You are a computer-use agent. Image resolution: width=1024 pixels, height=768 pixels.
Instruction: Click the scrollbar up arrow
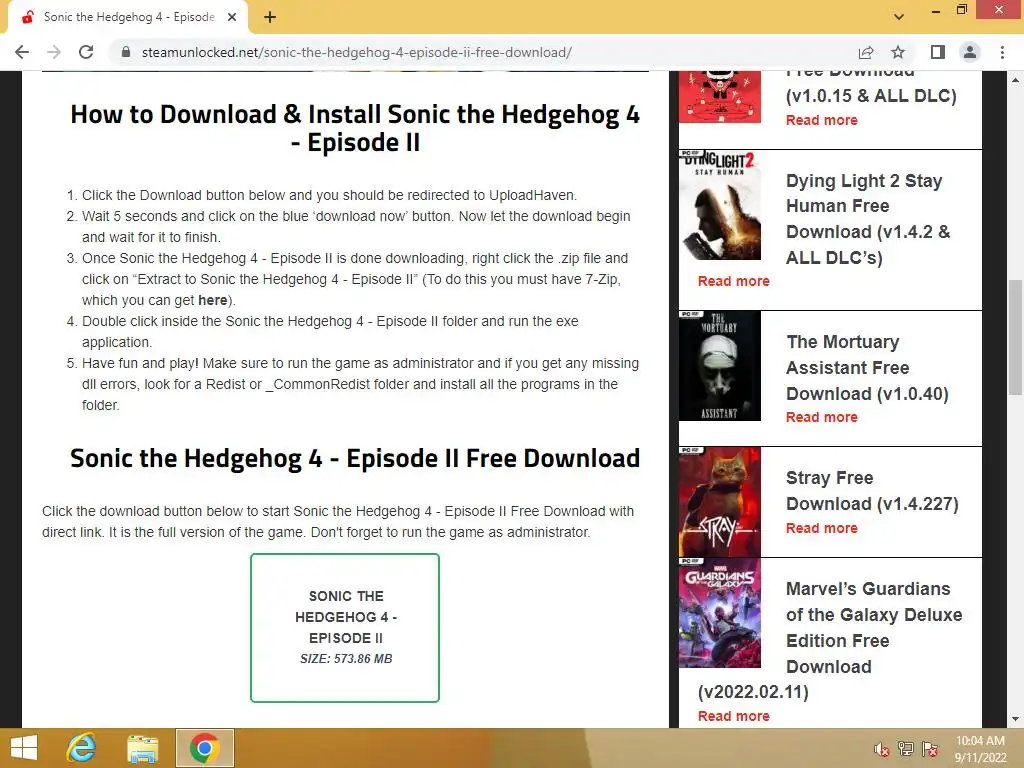pyautogui.click(x=1015, y=80)
